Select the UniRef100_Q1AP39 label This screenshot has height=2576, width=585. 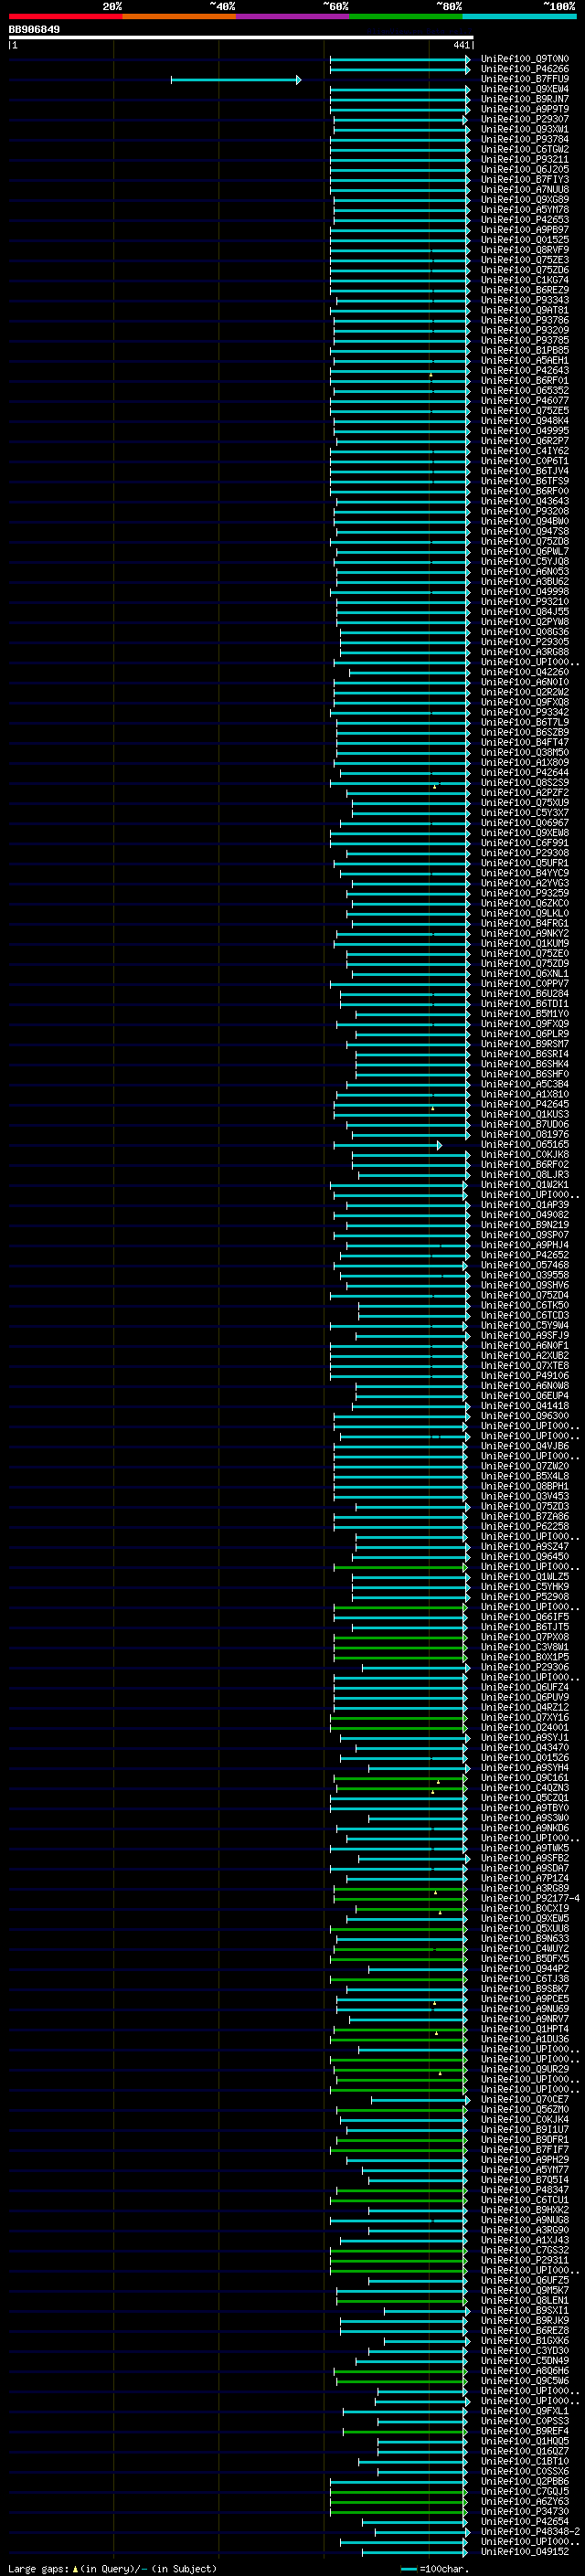click(525, 1204)
